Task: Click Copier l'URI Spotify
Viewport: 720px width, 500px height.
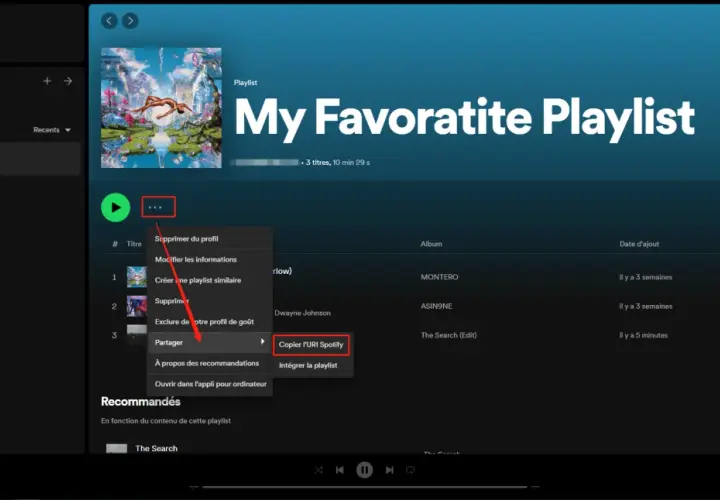Action: [x=311, y=345]
